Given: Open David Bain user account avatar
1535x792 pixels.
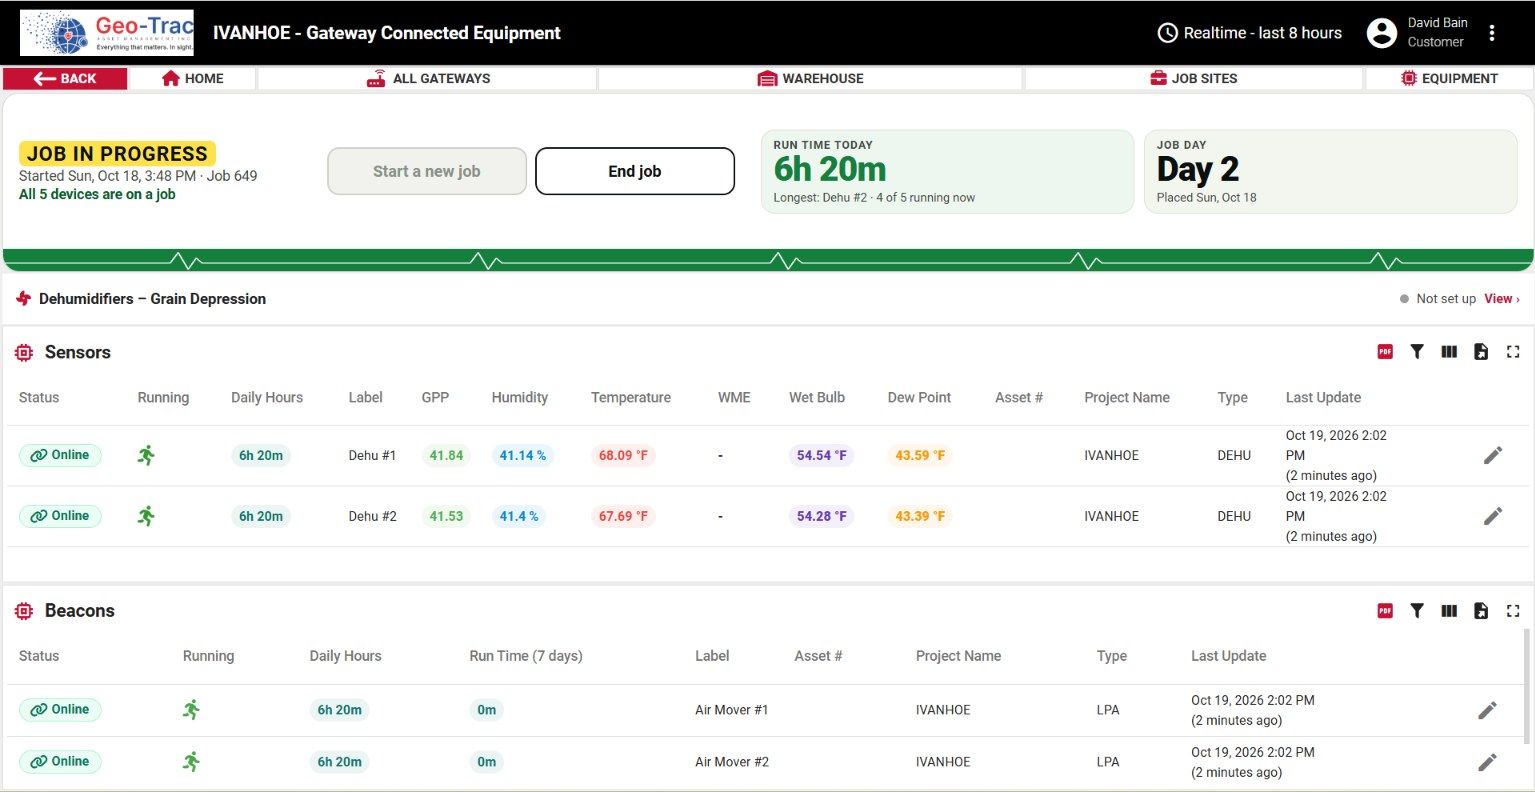Looking at the screenshot, I should pyautogui.click(x=1382, y=33).
